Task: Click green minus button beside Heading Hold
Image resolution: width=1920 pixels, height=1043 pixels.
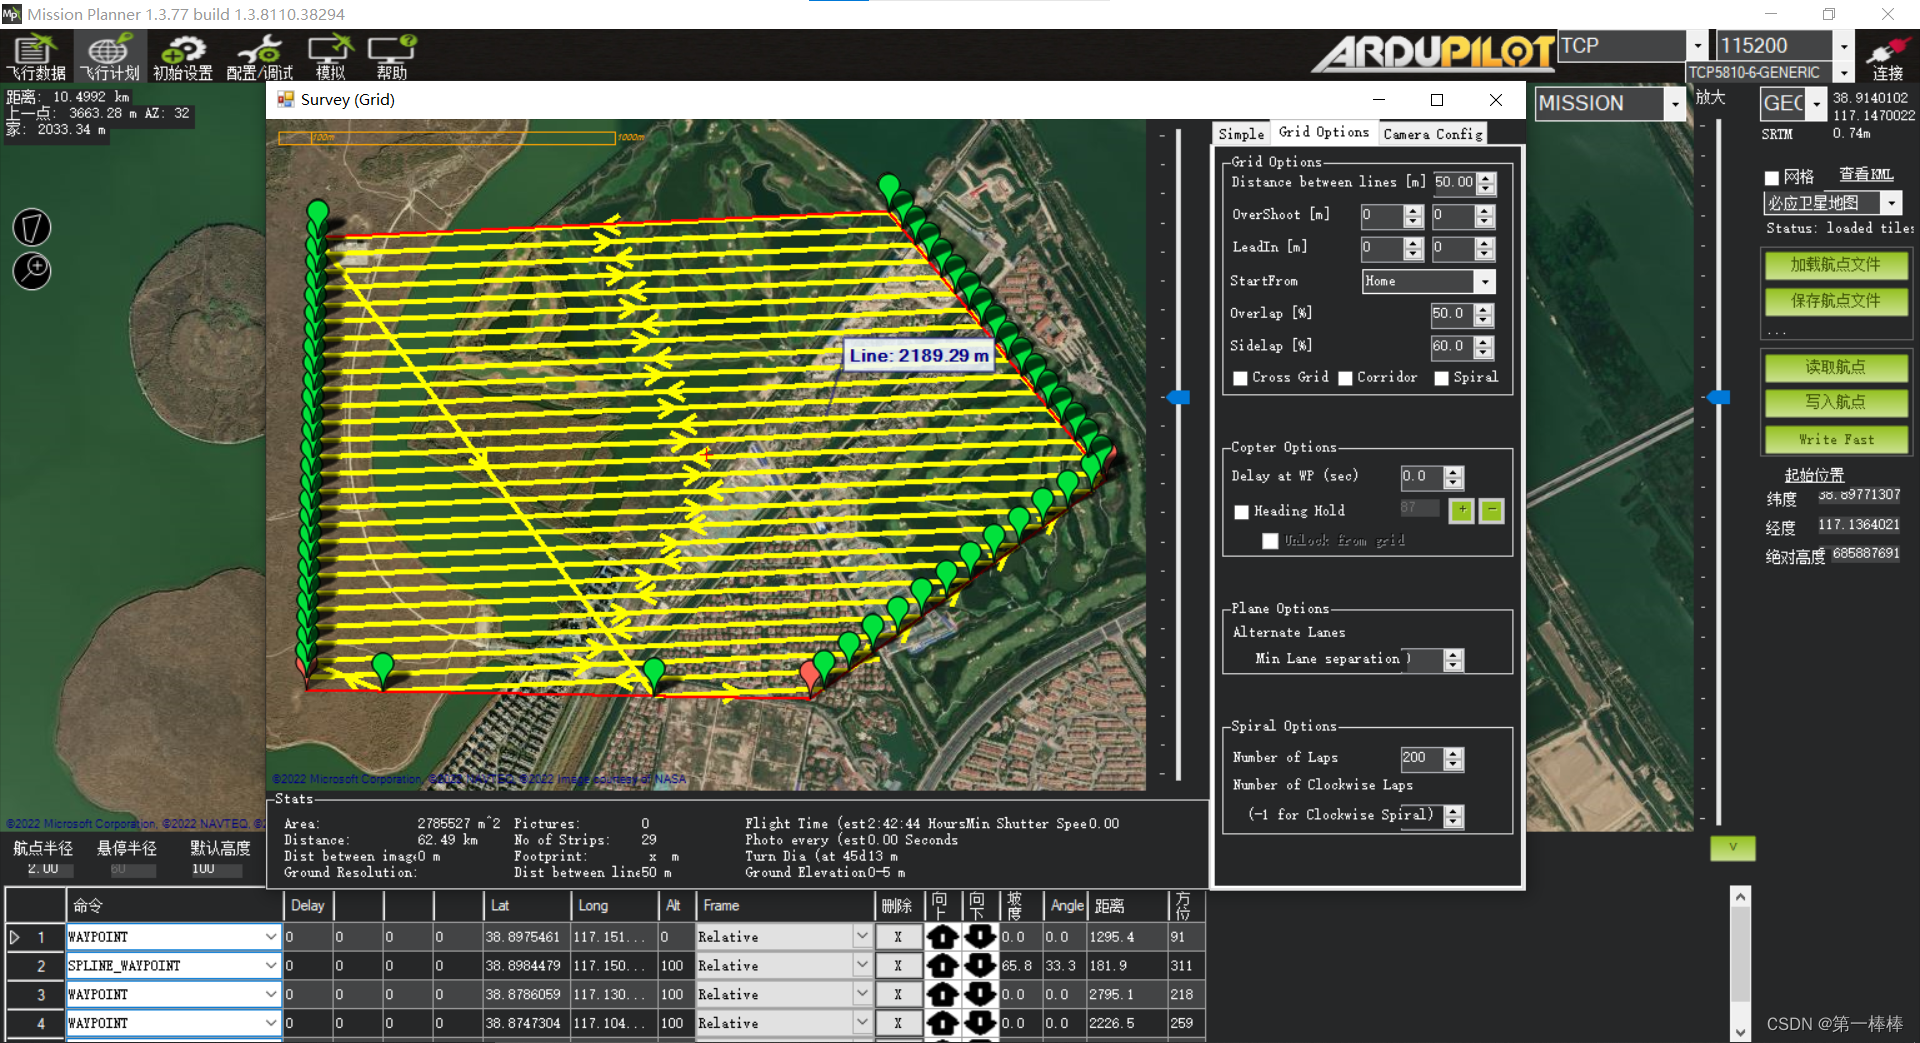Action: (x=1491, y=510)
